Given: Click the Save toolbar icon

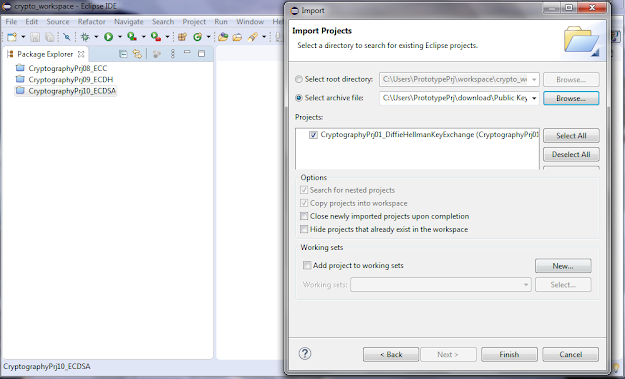Looking at the screenshot, I should click(x=35, y=37).
